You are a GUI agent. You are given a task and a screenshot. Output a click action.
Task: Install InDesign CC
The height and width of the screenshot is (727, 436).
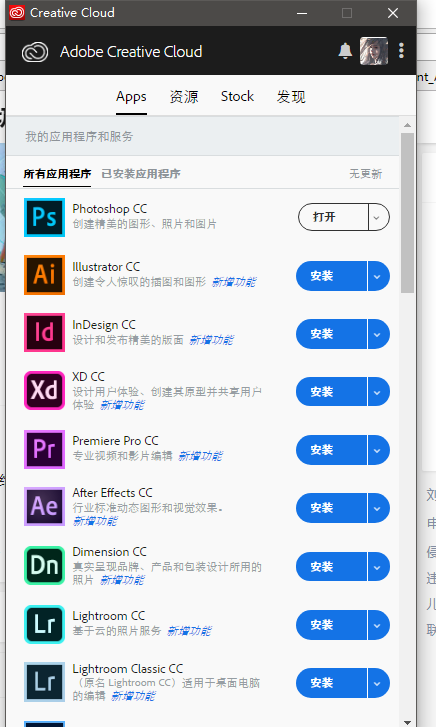[x=331, y=334]
